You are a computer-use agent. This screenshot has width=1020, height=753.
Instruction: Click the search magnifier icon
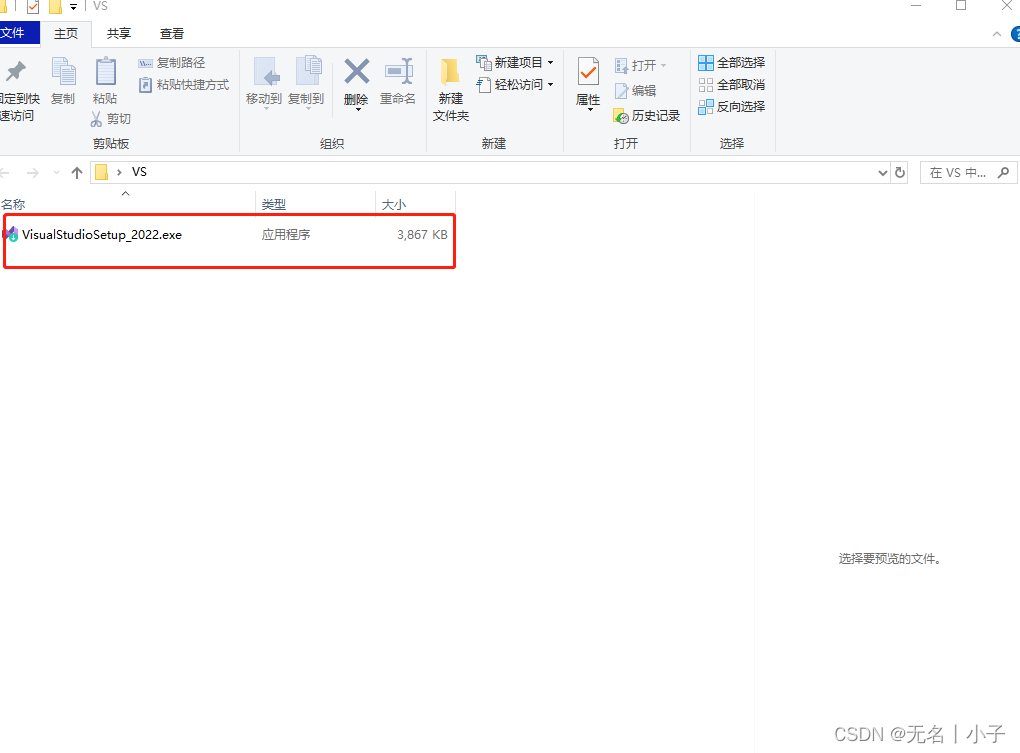(x=1004, y=172)
